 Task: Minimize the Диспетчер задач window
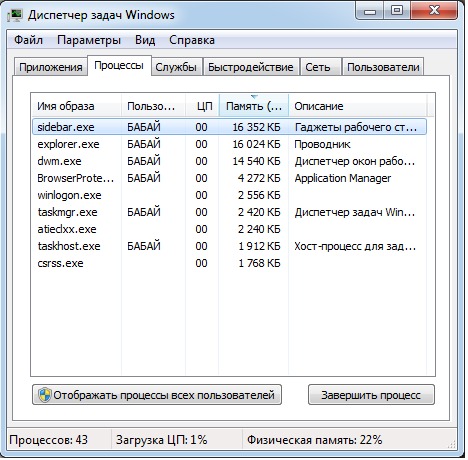[370, 11]
